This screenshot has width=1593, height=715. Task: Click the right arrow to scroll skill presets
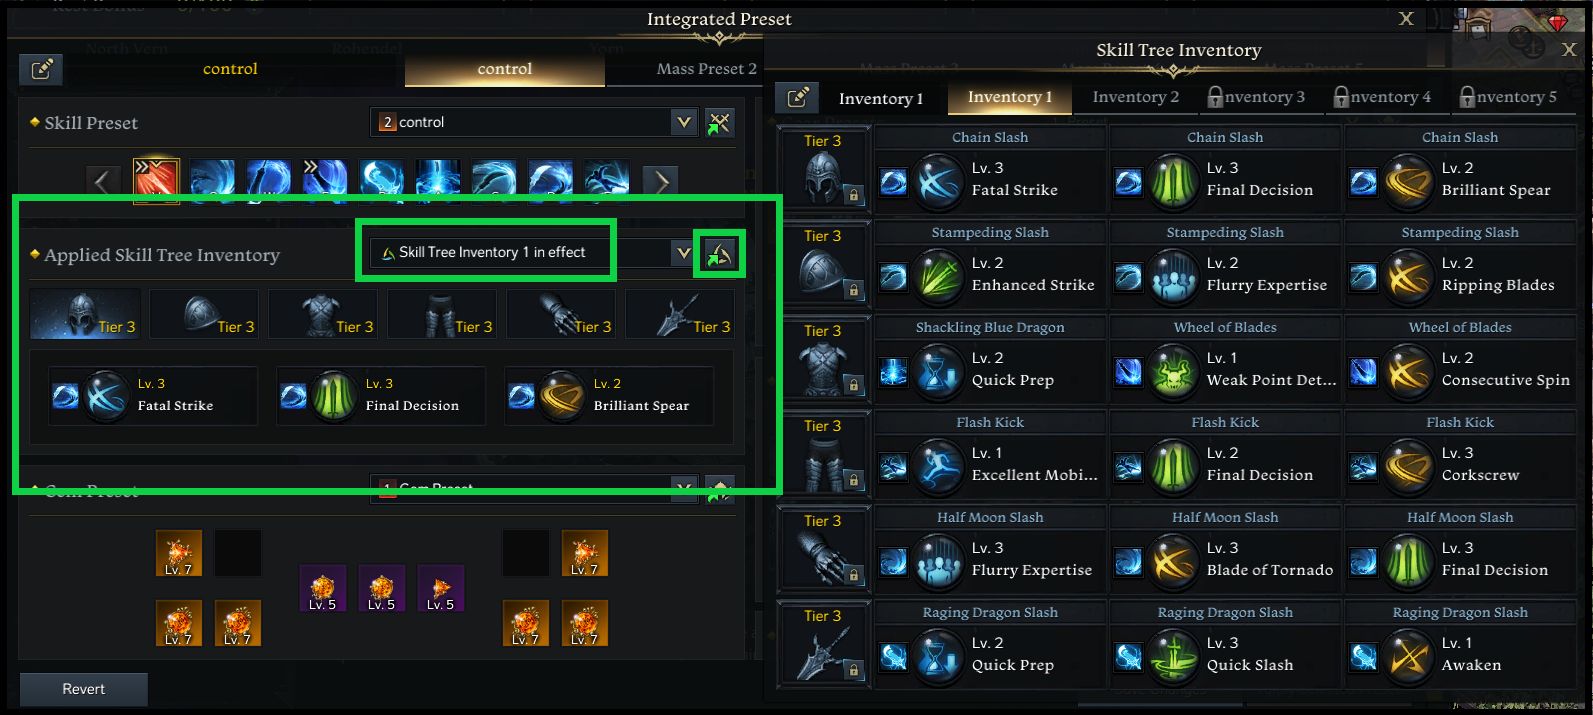click(660, 180)
